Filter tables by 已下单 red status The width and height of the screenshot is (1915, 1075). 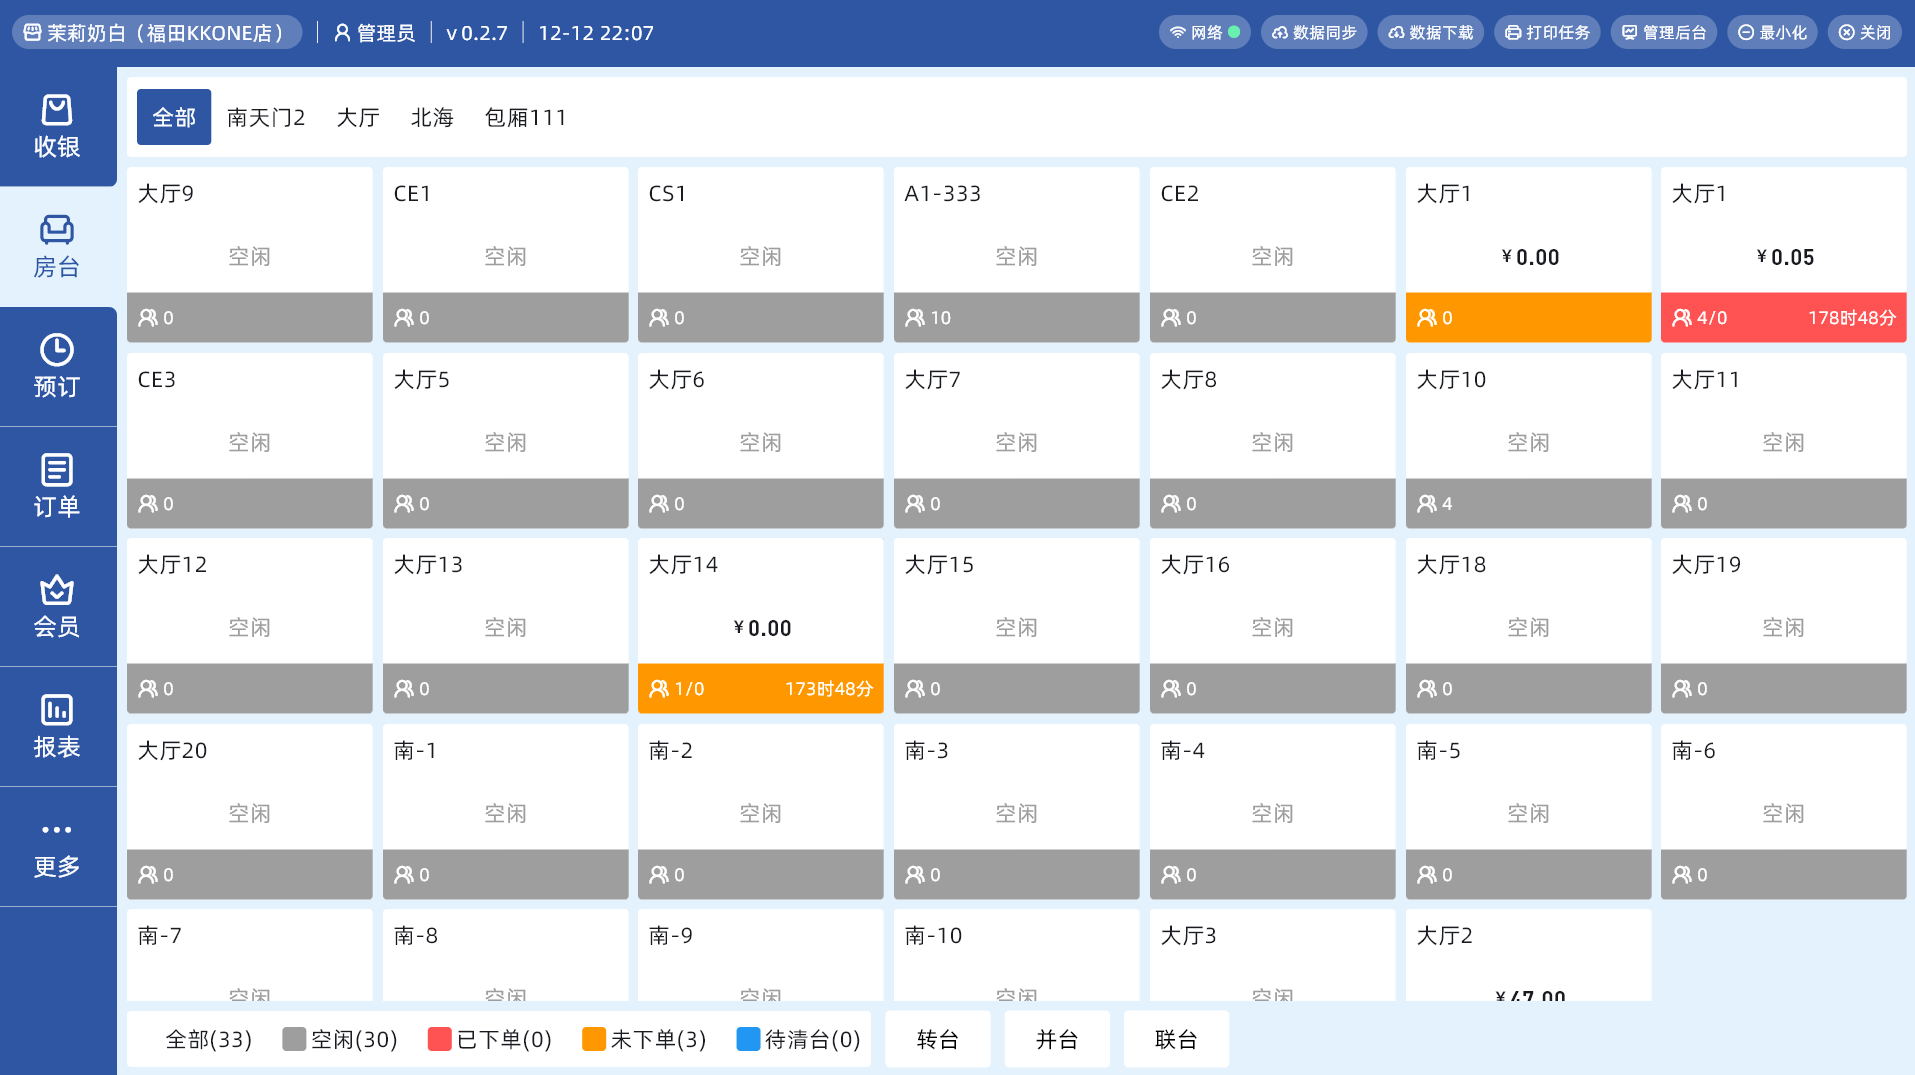490,1040
